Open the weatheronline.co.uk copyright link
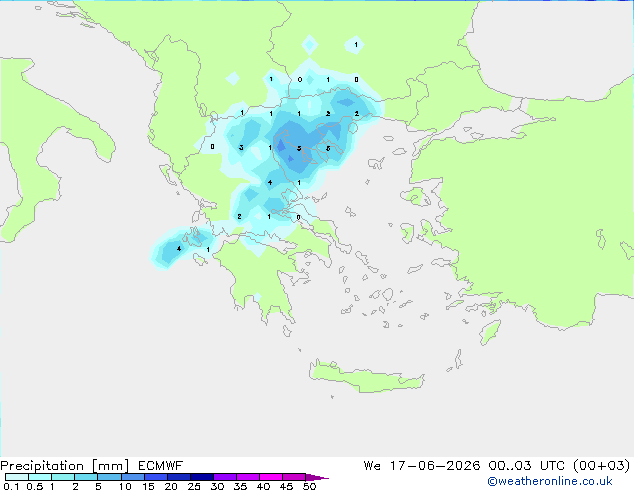 [x=550, y=481]
